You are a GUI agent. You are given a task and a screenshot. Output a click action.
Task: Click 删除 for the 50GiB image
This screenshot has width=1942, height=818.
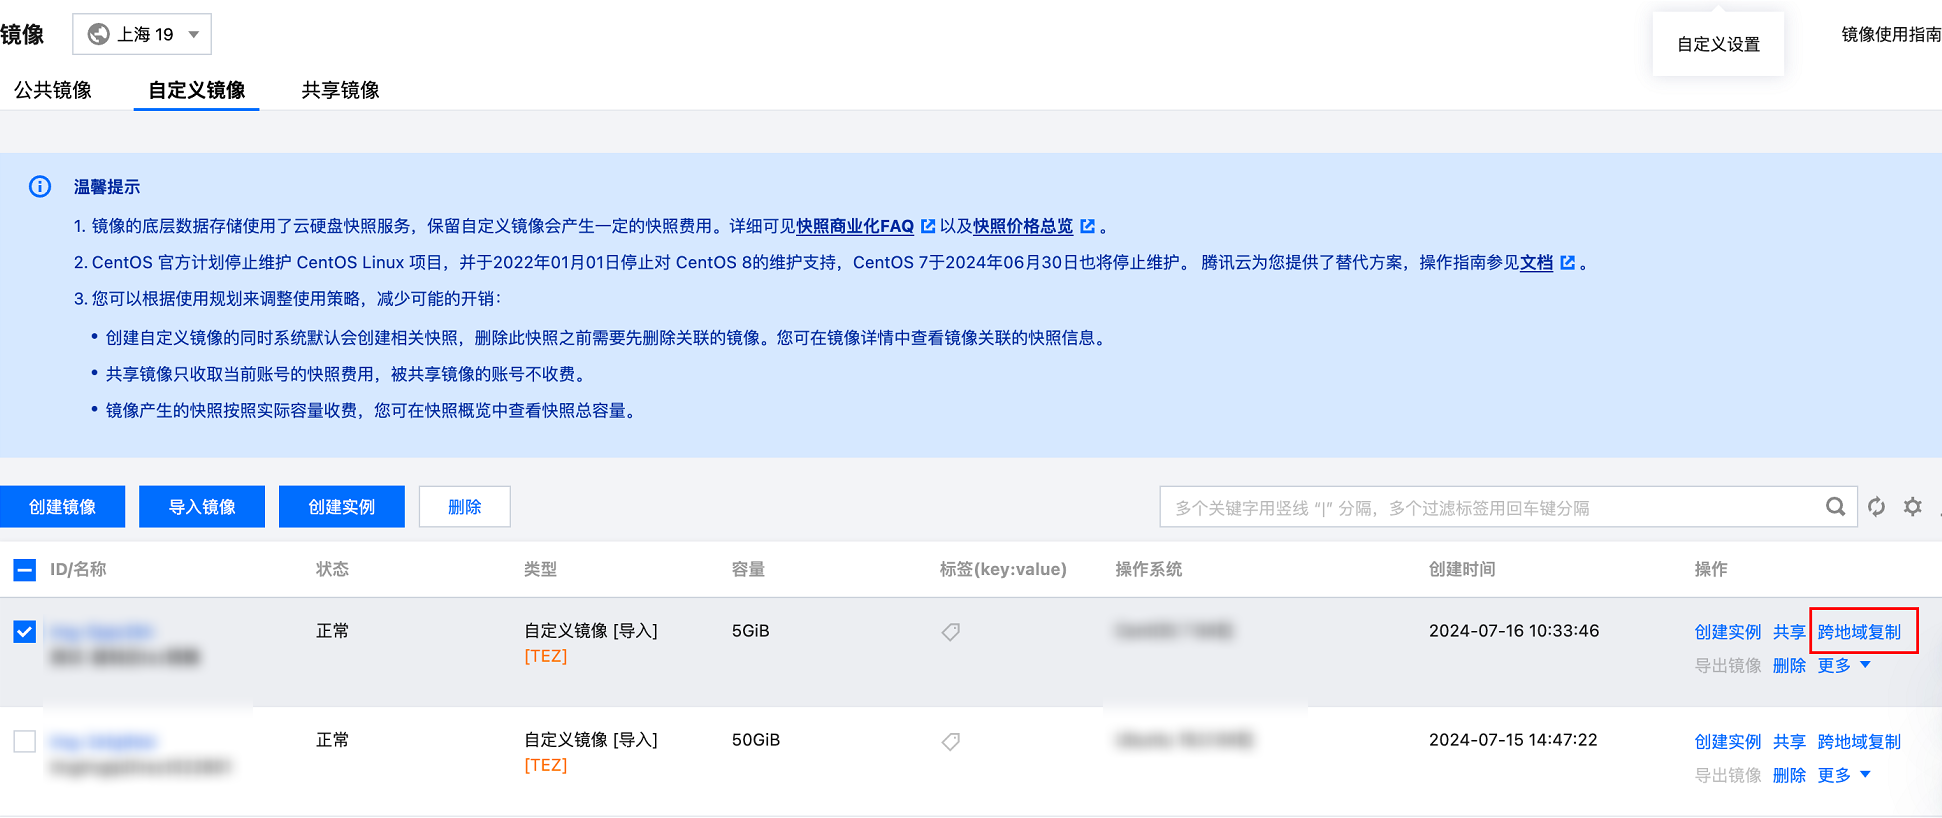1789,776
